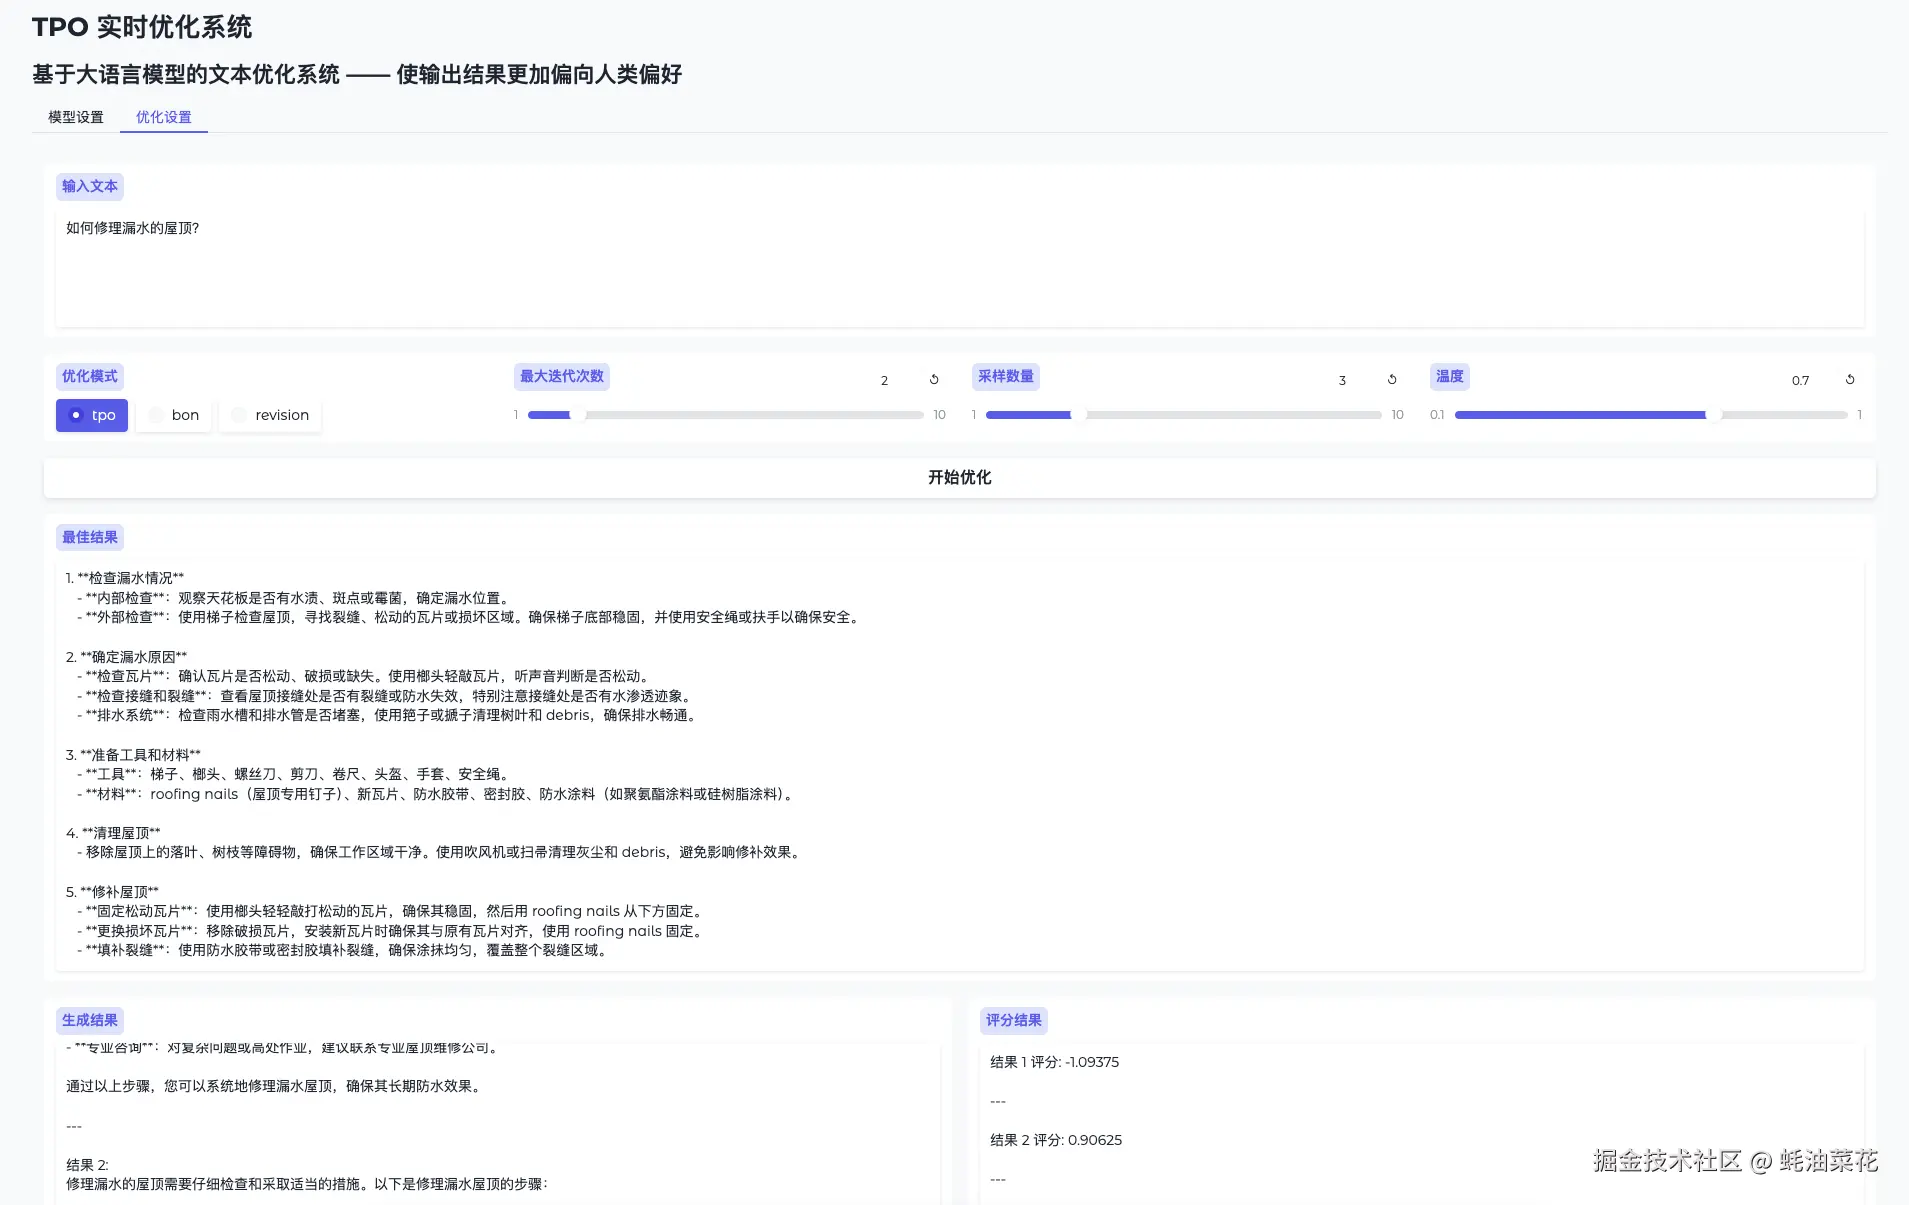
Task: Reset the 最大迭代次数 slider value
Action: tap(934, 380)
